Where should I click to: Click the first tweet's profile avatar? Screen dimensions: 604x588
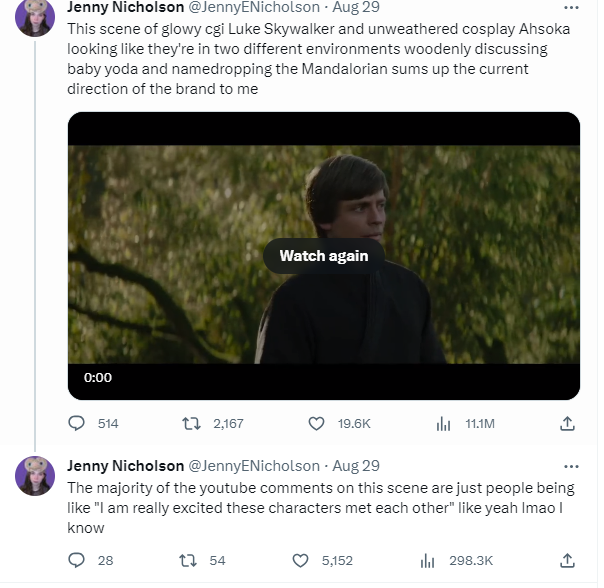35,16
